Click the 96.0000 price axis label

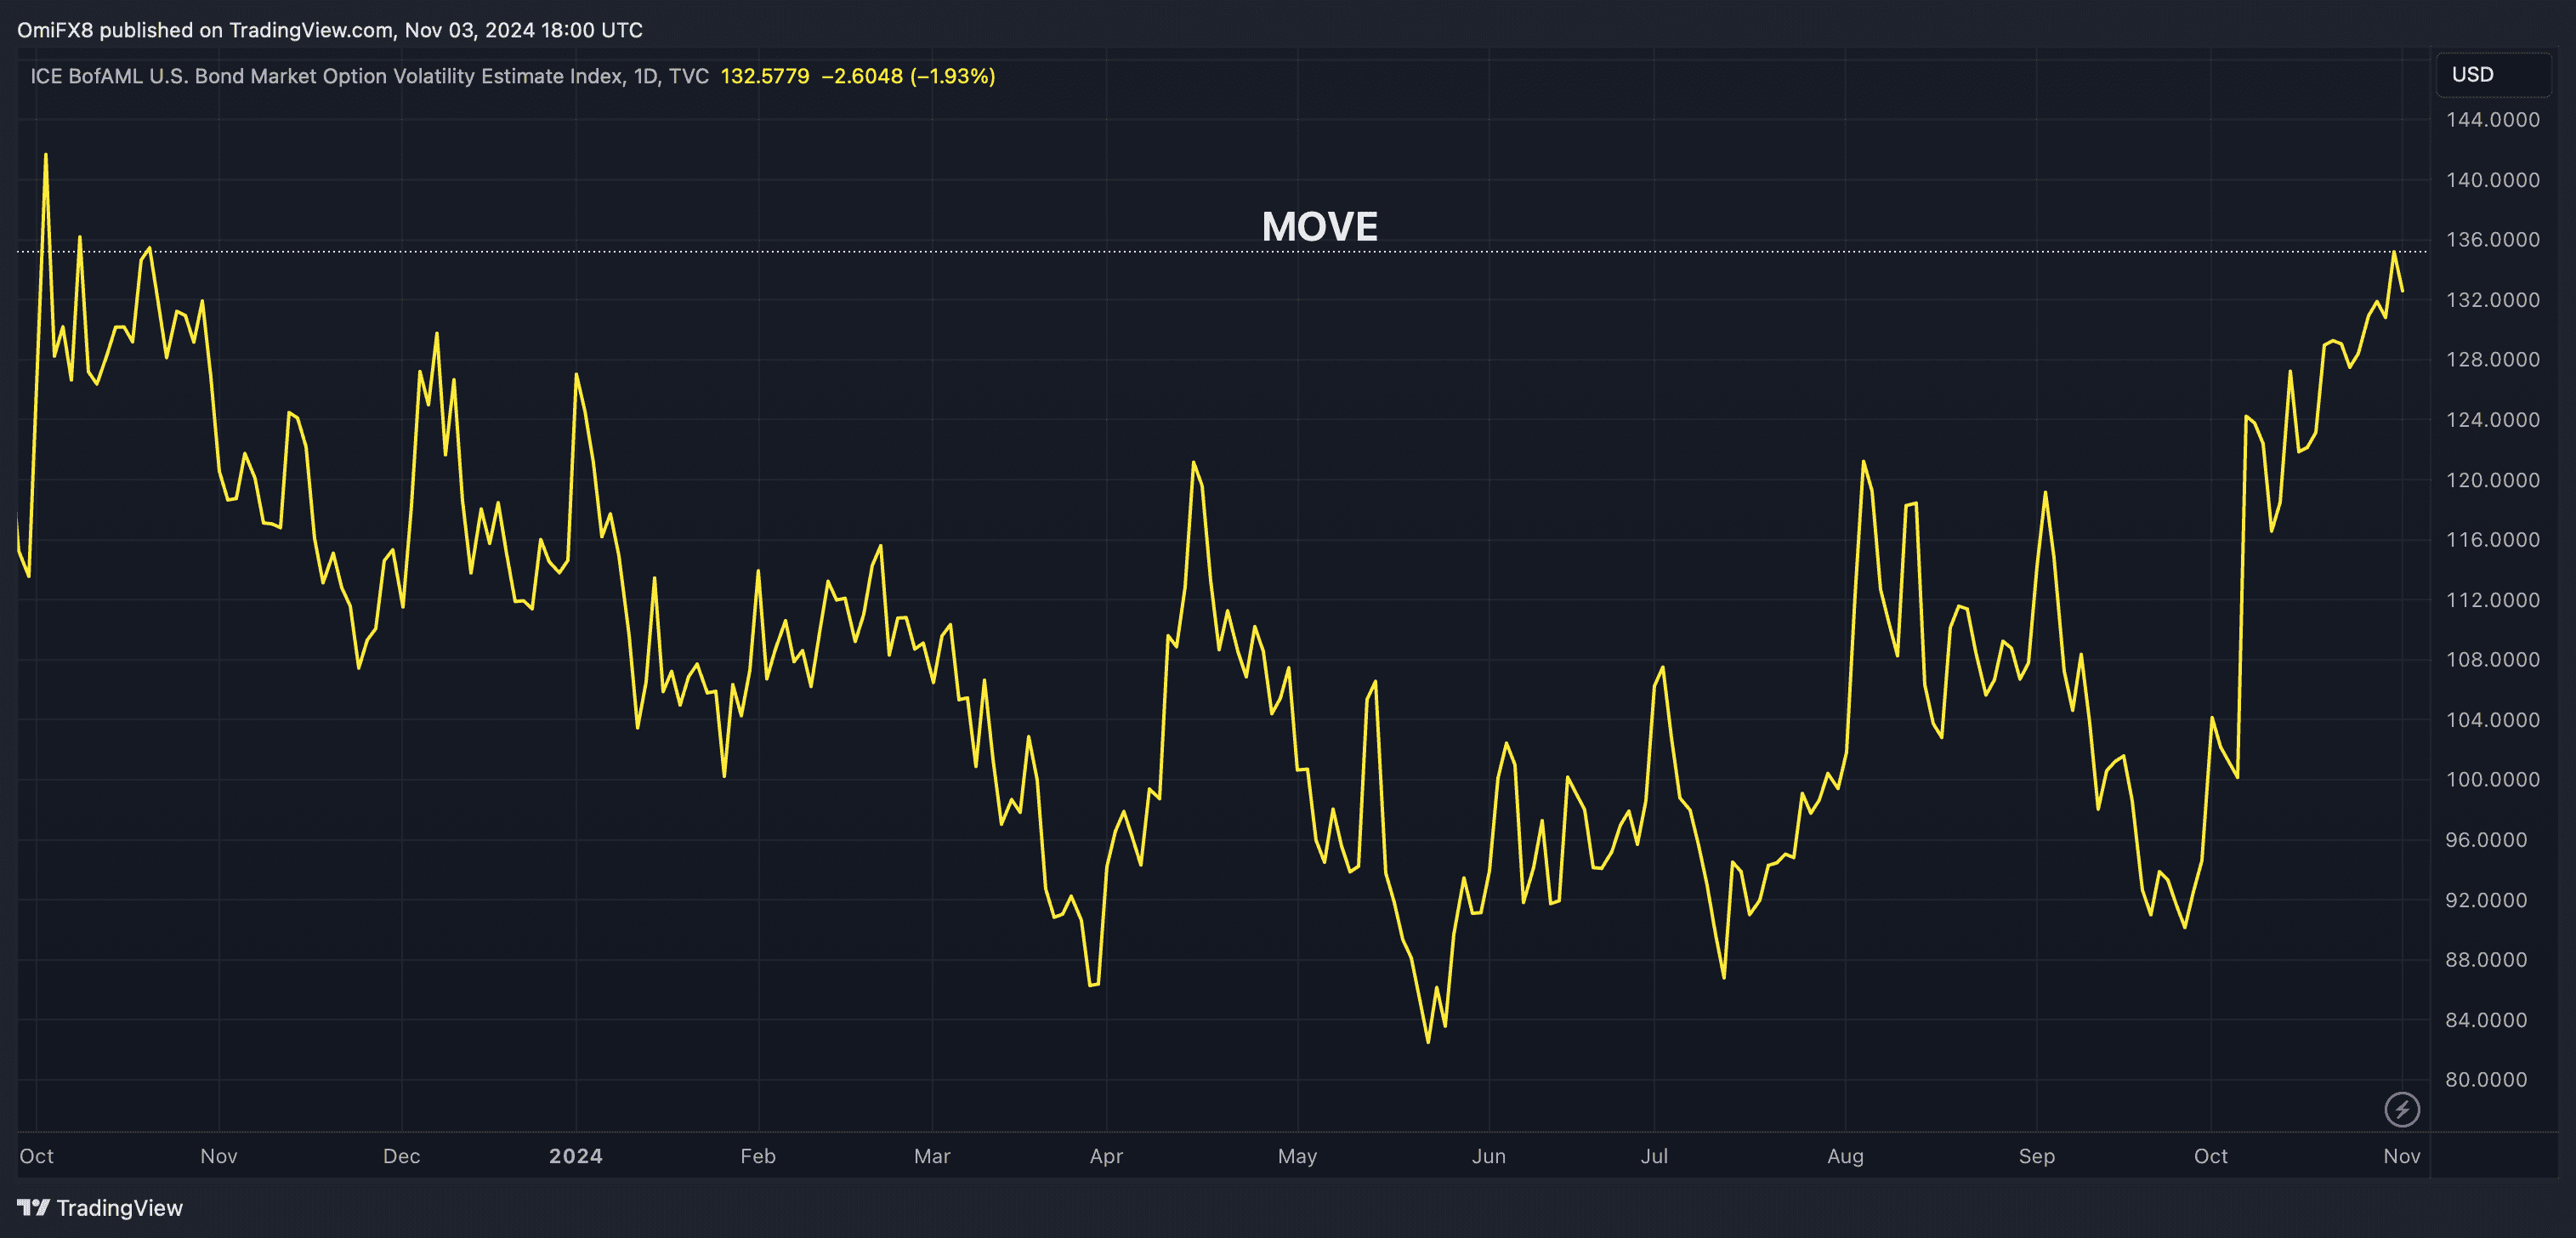click(x=2486, y=840)
